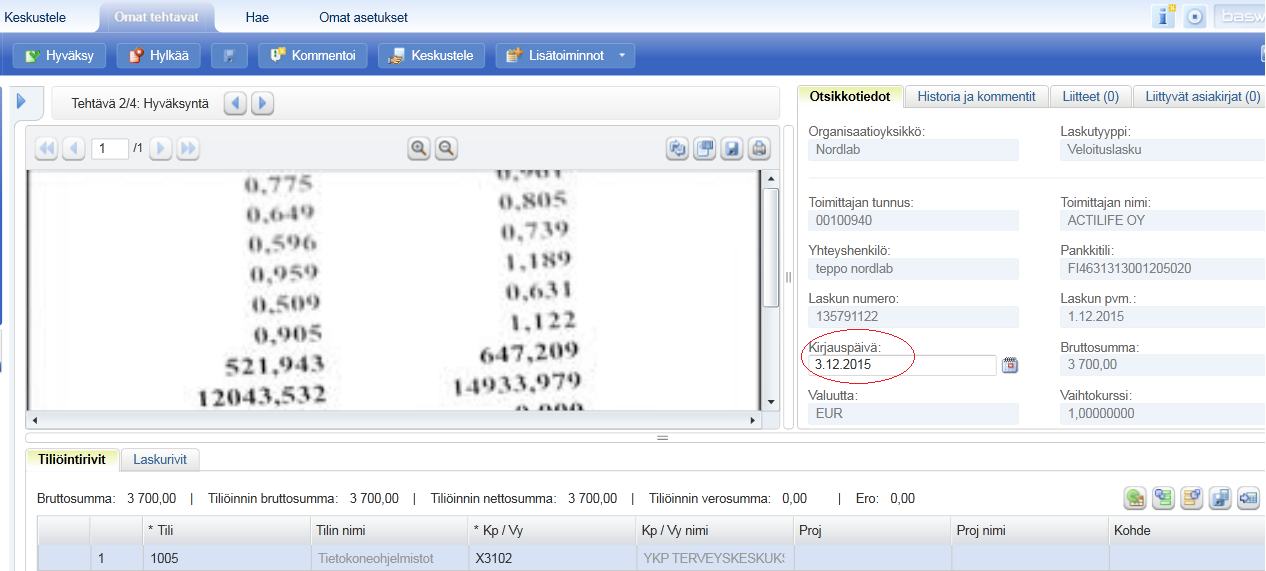
Task: Open the Hae tab
Action: (257, 17)
